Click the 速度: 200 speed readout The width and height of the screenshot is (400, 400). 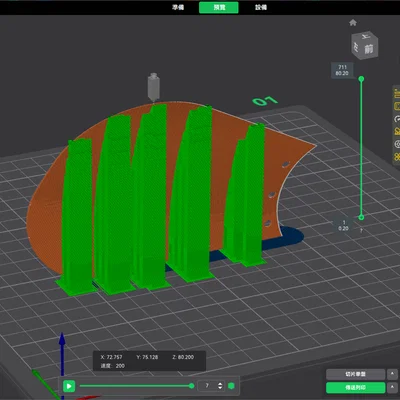click(x=113, y=366)
